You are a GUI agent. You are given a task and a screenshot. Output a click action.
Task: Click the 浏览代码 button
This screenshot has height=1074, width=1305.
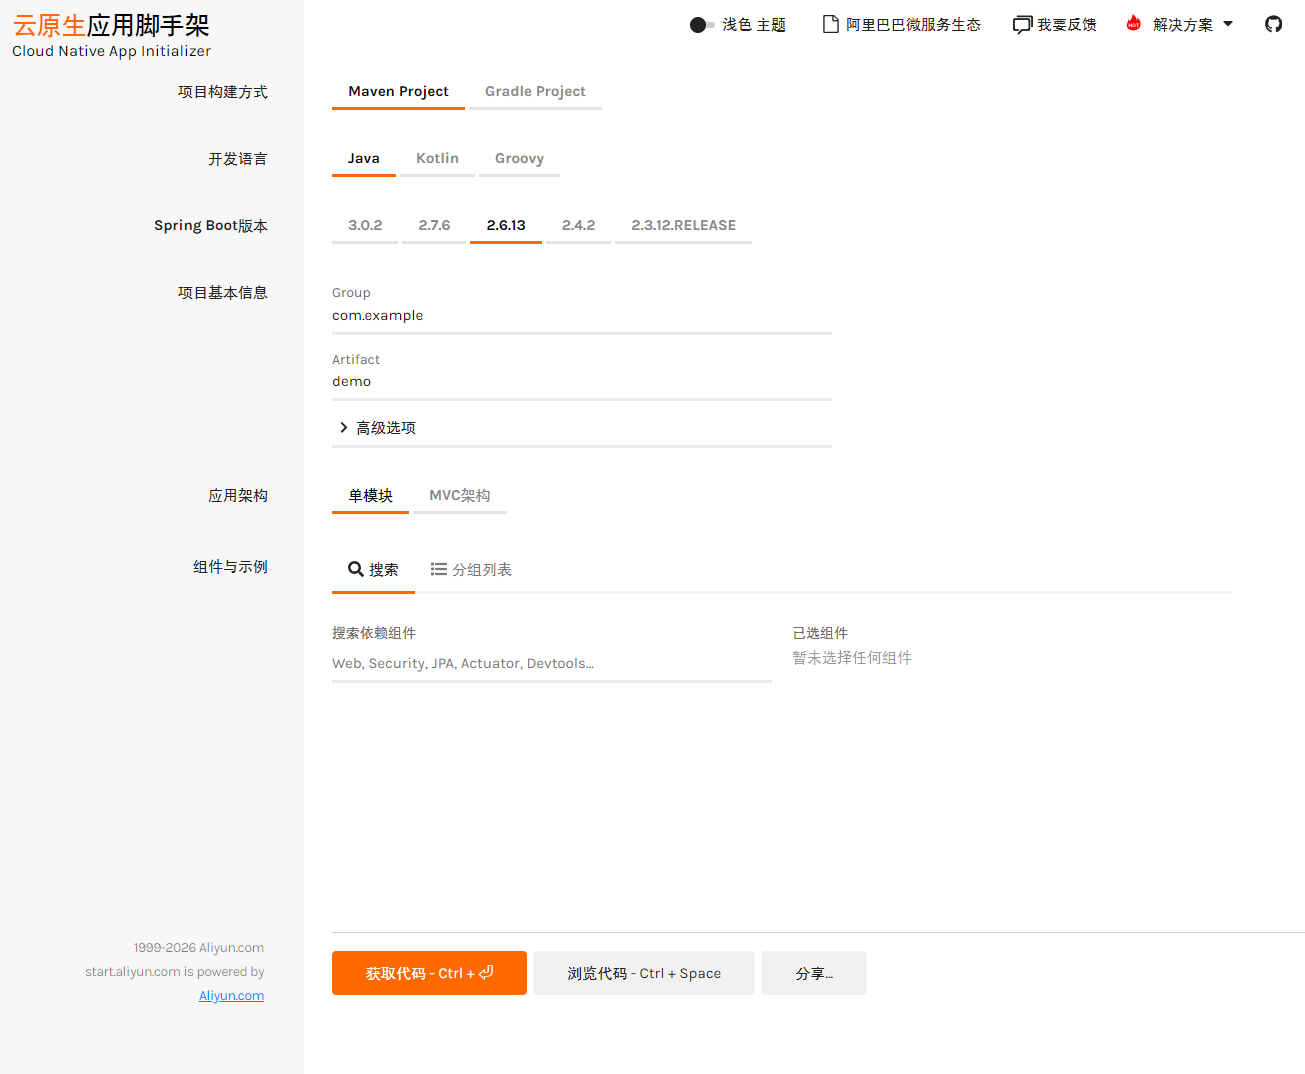tap(643, 973)
